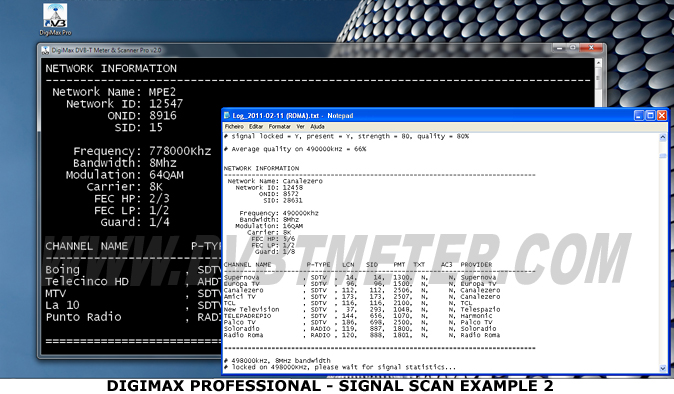
Task: Click the 'Harmonic' provider entry in Notepad
Action: [476, 316]
